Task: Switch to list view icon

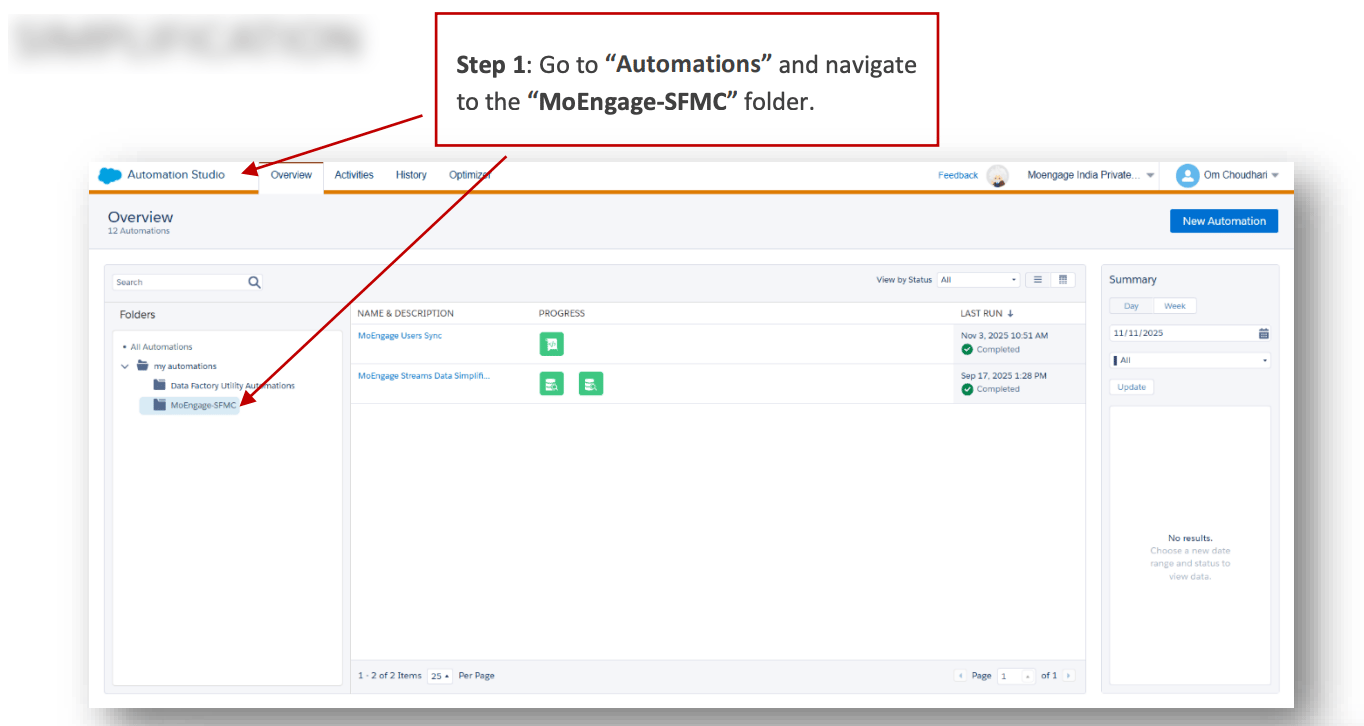Action: tap(1038, 280)
